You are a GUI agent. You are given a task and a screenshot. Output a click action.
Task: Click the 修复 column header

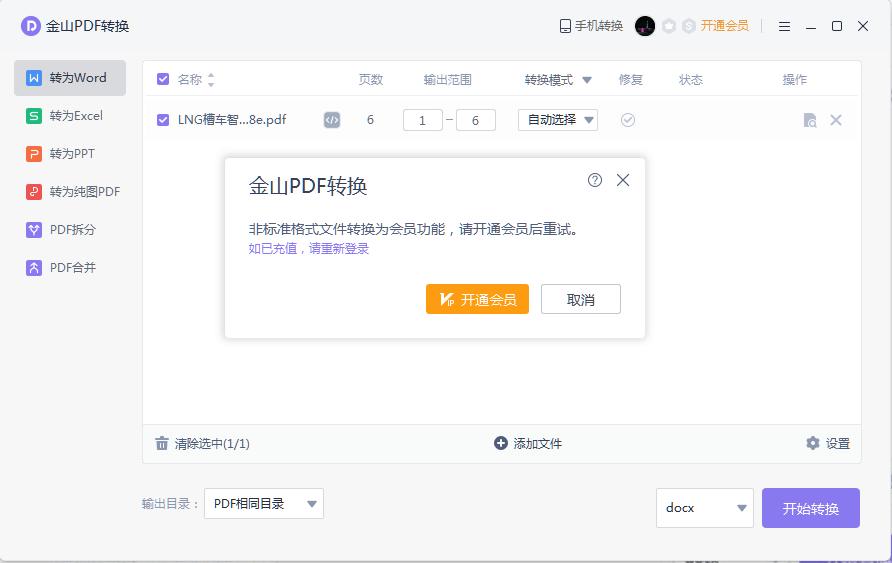631,80
